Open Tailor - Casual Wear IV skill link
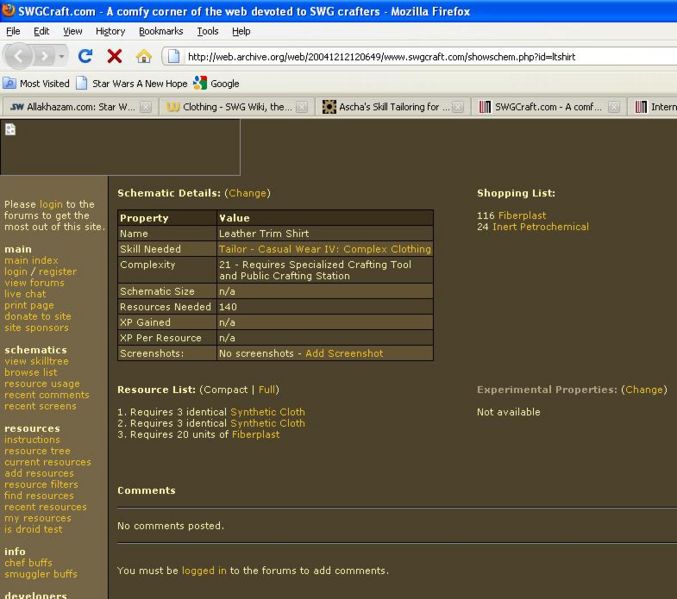 coord(325,249)
